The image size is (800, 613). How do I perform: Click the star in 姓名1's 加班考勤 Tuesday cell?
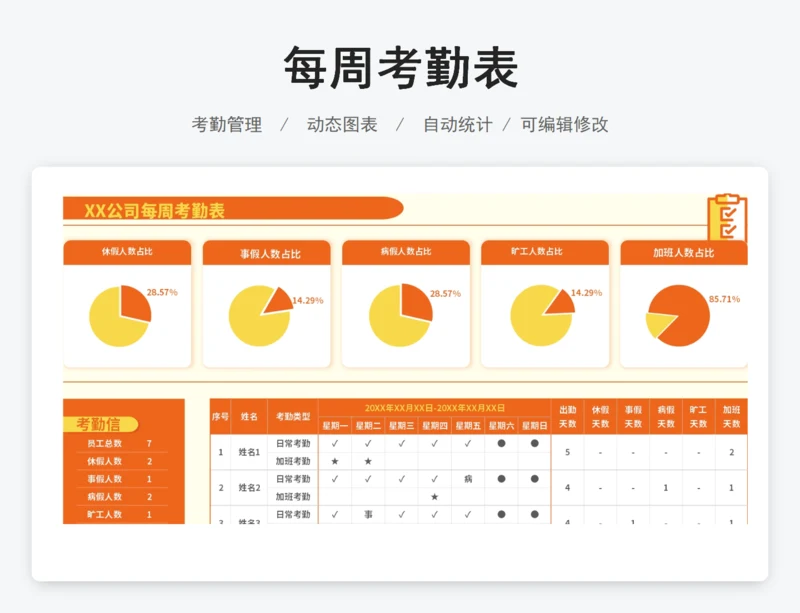pyautogui.click(x=368, y=461)
